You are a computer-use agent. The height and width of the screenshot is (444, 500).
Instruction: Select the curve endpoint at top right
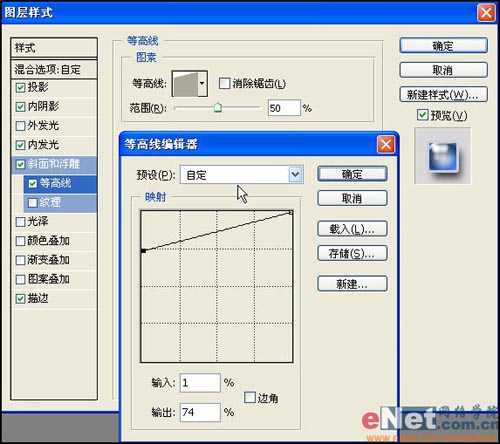[290, 212]
